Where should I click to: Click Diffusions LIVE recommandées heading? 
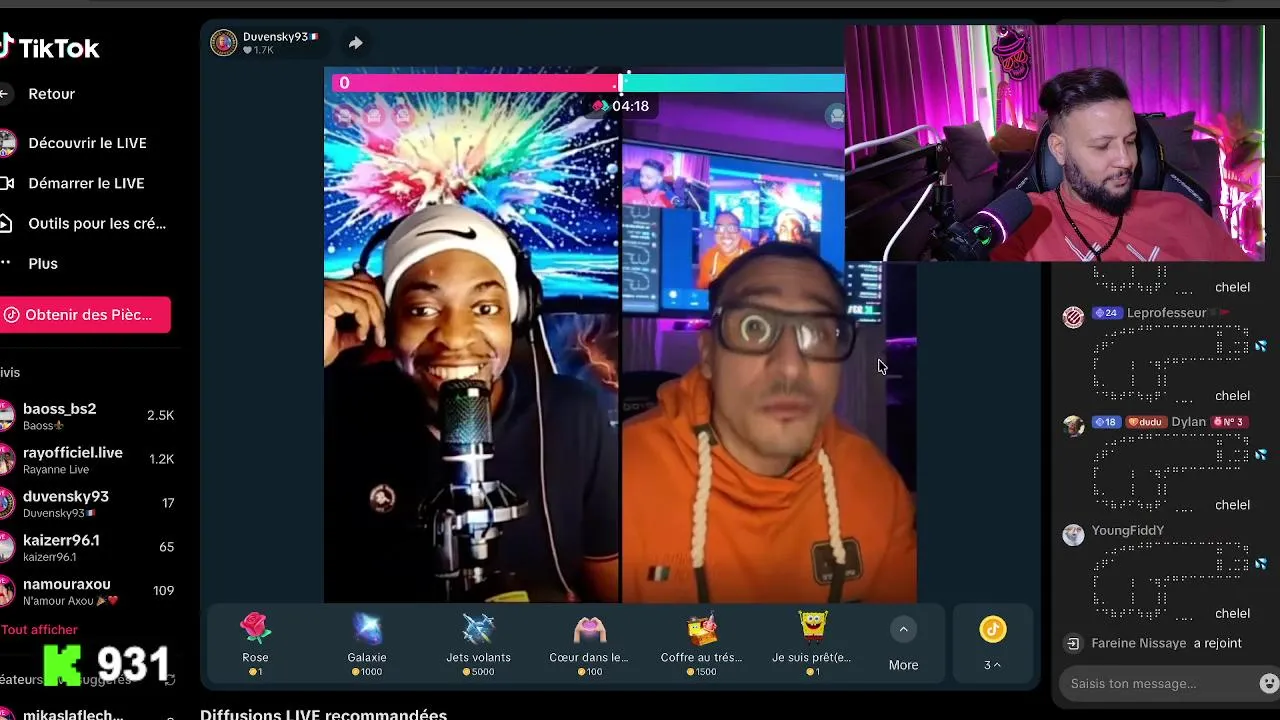(323, 714)
